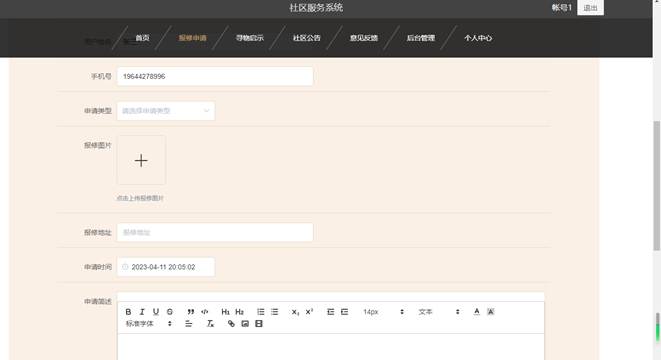661x360 pixels.
Task: Open 后台管理 navigation item
Action: (x=421, y=38)
